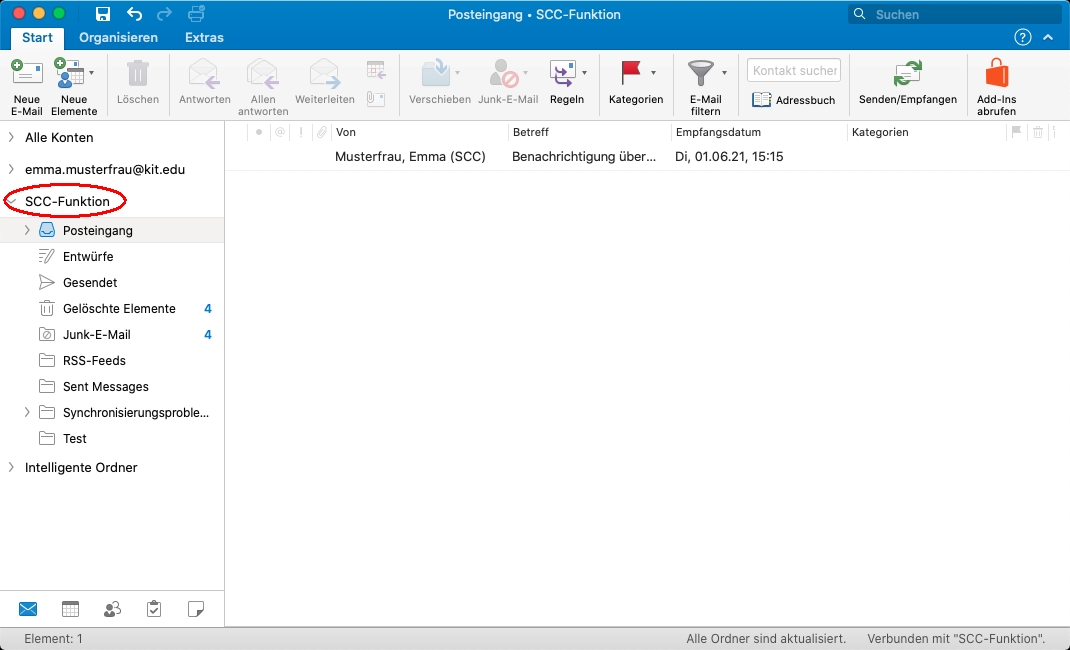This screenshot has width=1070, height=650.
Task: Expand the Intelligente Ordner section
Action: 11,467
